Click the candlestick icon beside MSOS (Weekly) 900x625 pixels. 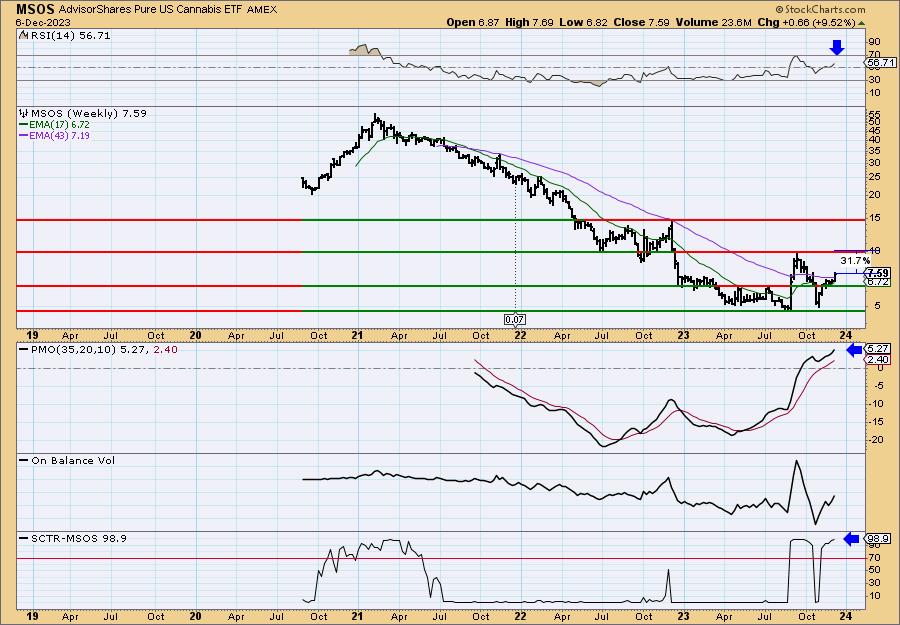click(x=24, y=113)
